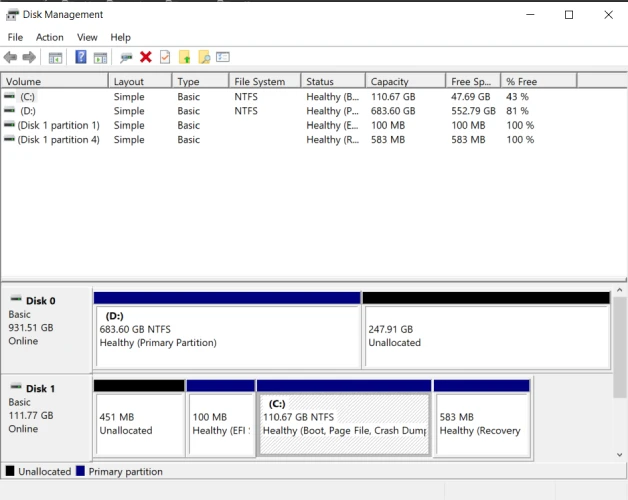
Task: Open the Action menu
Action: click(49, 37)
